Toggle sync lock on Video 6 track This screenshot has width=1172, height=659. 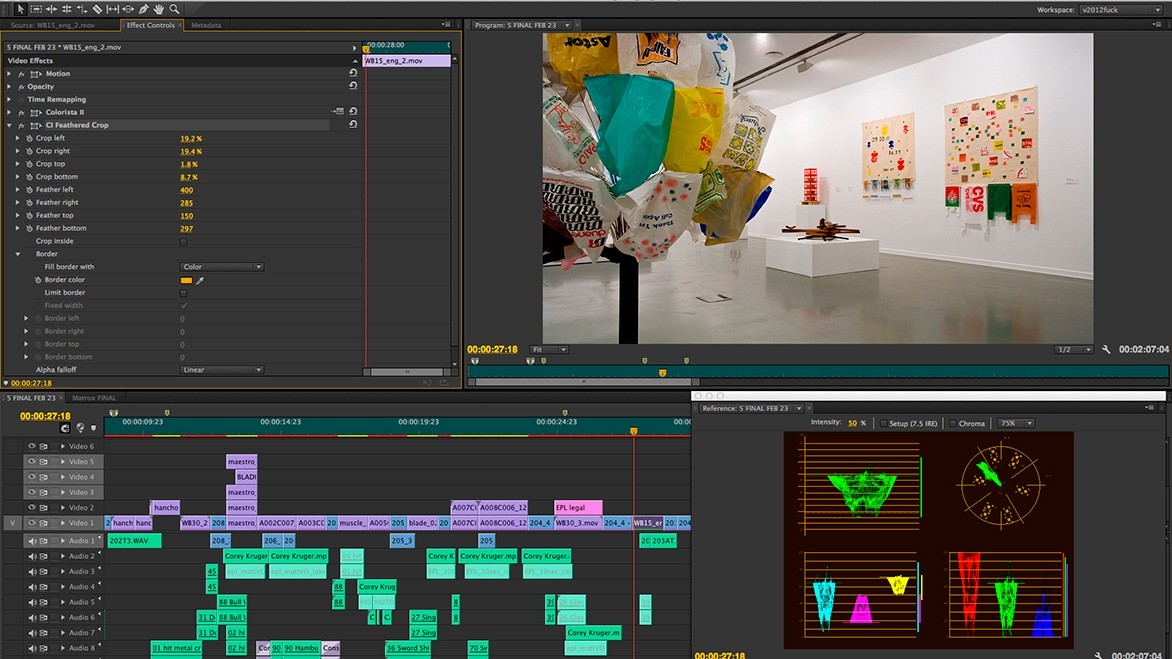pyautogui.click(x=43, y=446)
